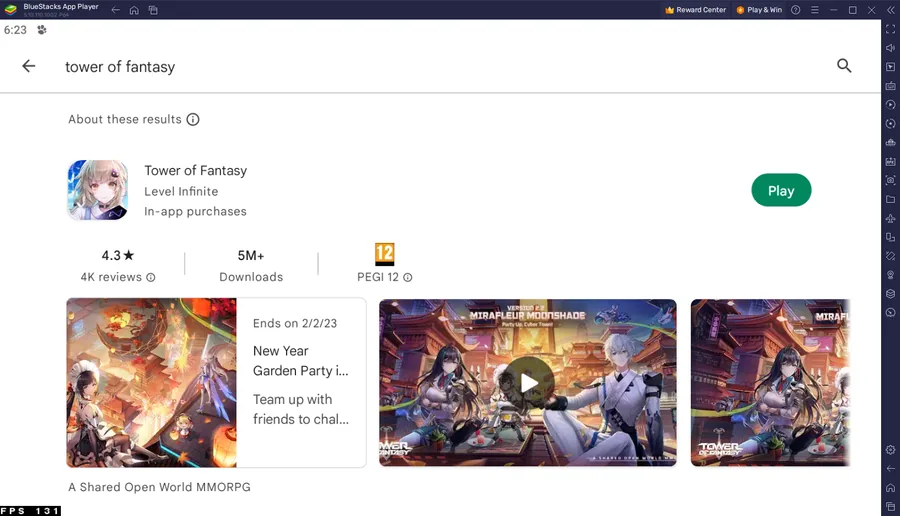Open the partially visible third screenshot

tap(770, 382)
